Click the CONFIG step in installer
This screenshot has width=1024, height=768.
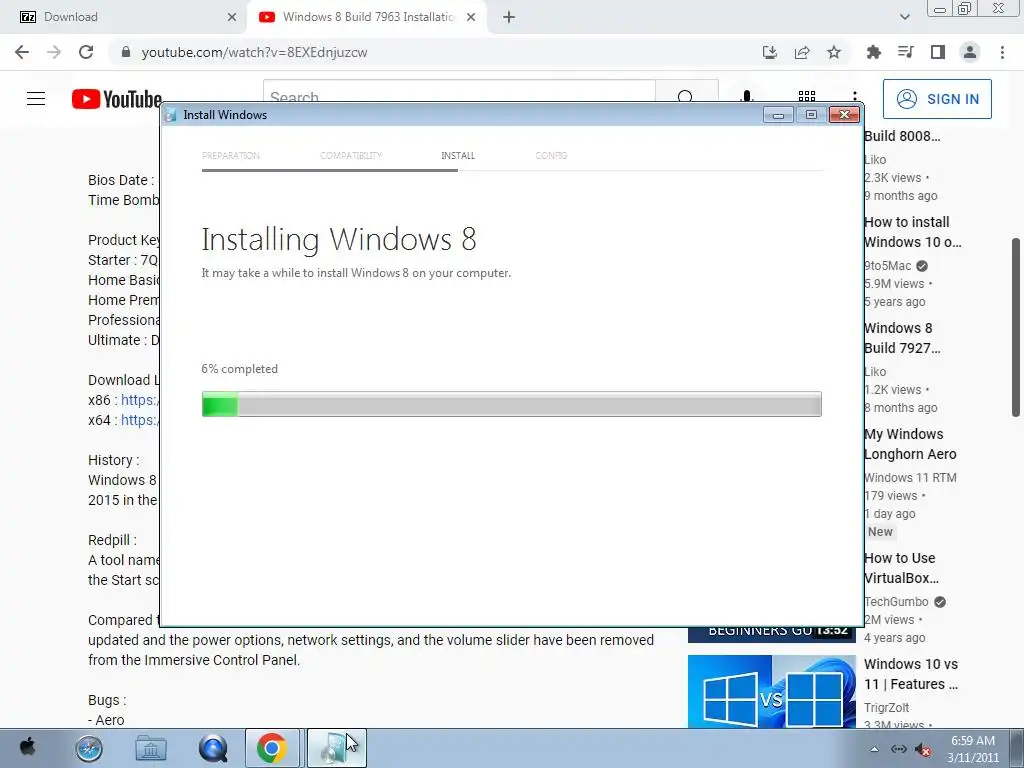[551, 155]
